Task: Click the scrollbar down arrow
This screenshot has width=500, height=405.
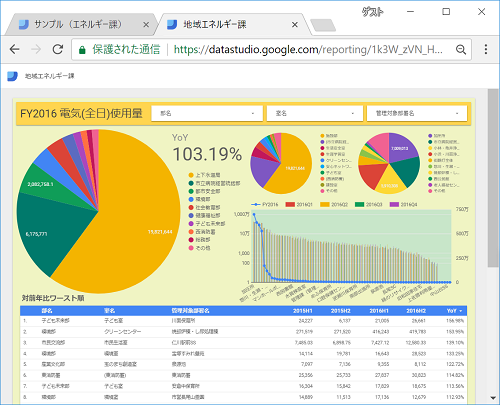Action: tap(493, 398)
